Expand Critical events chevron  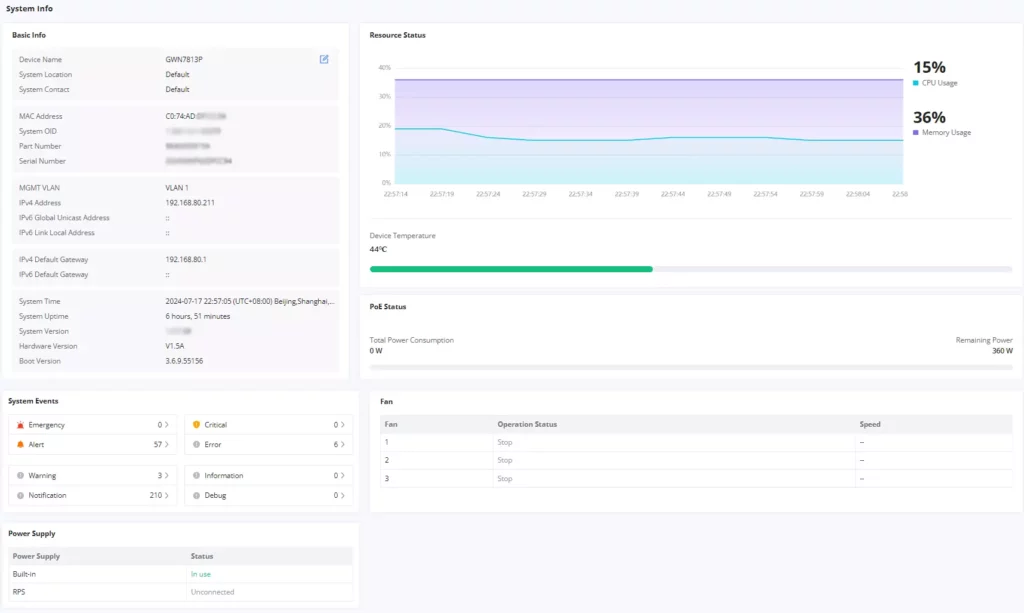342,425
